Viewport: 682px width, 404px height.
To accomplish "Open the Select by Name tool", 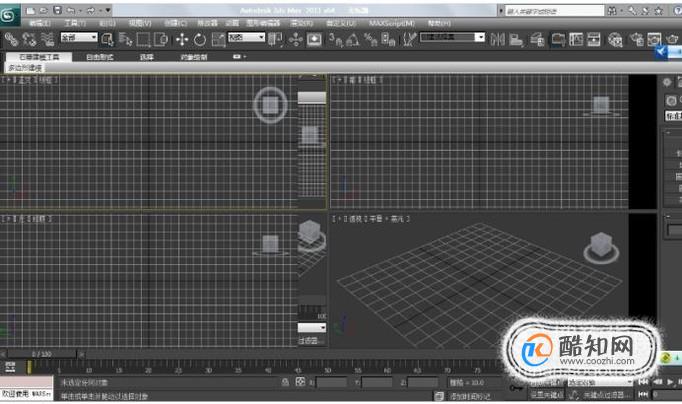I will pyautogui.click(x=125, y=40).
